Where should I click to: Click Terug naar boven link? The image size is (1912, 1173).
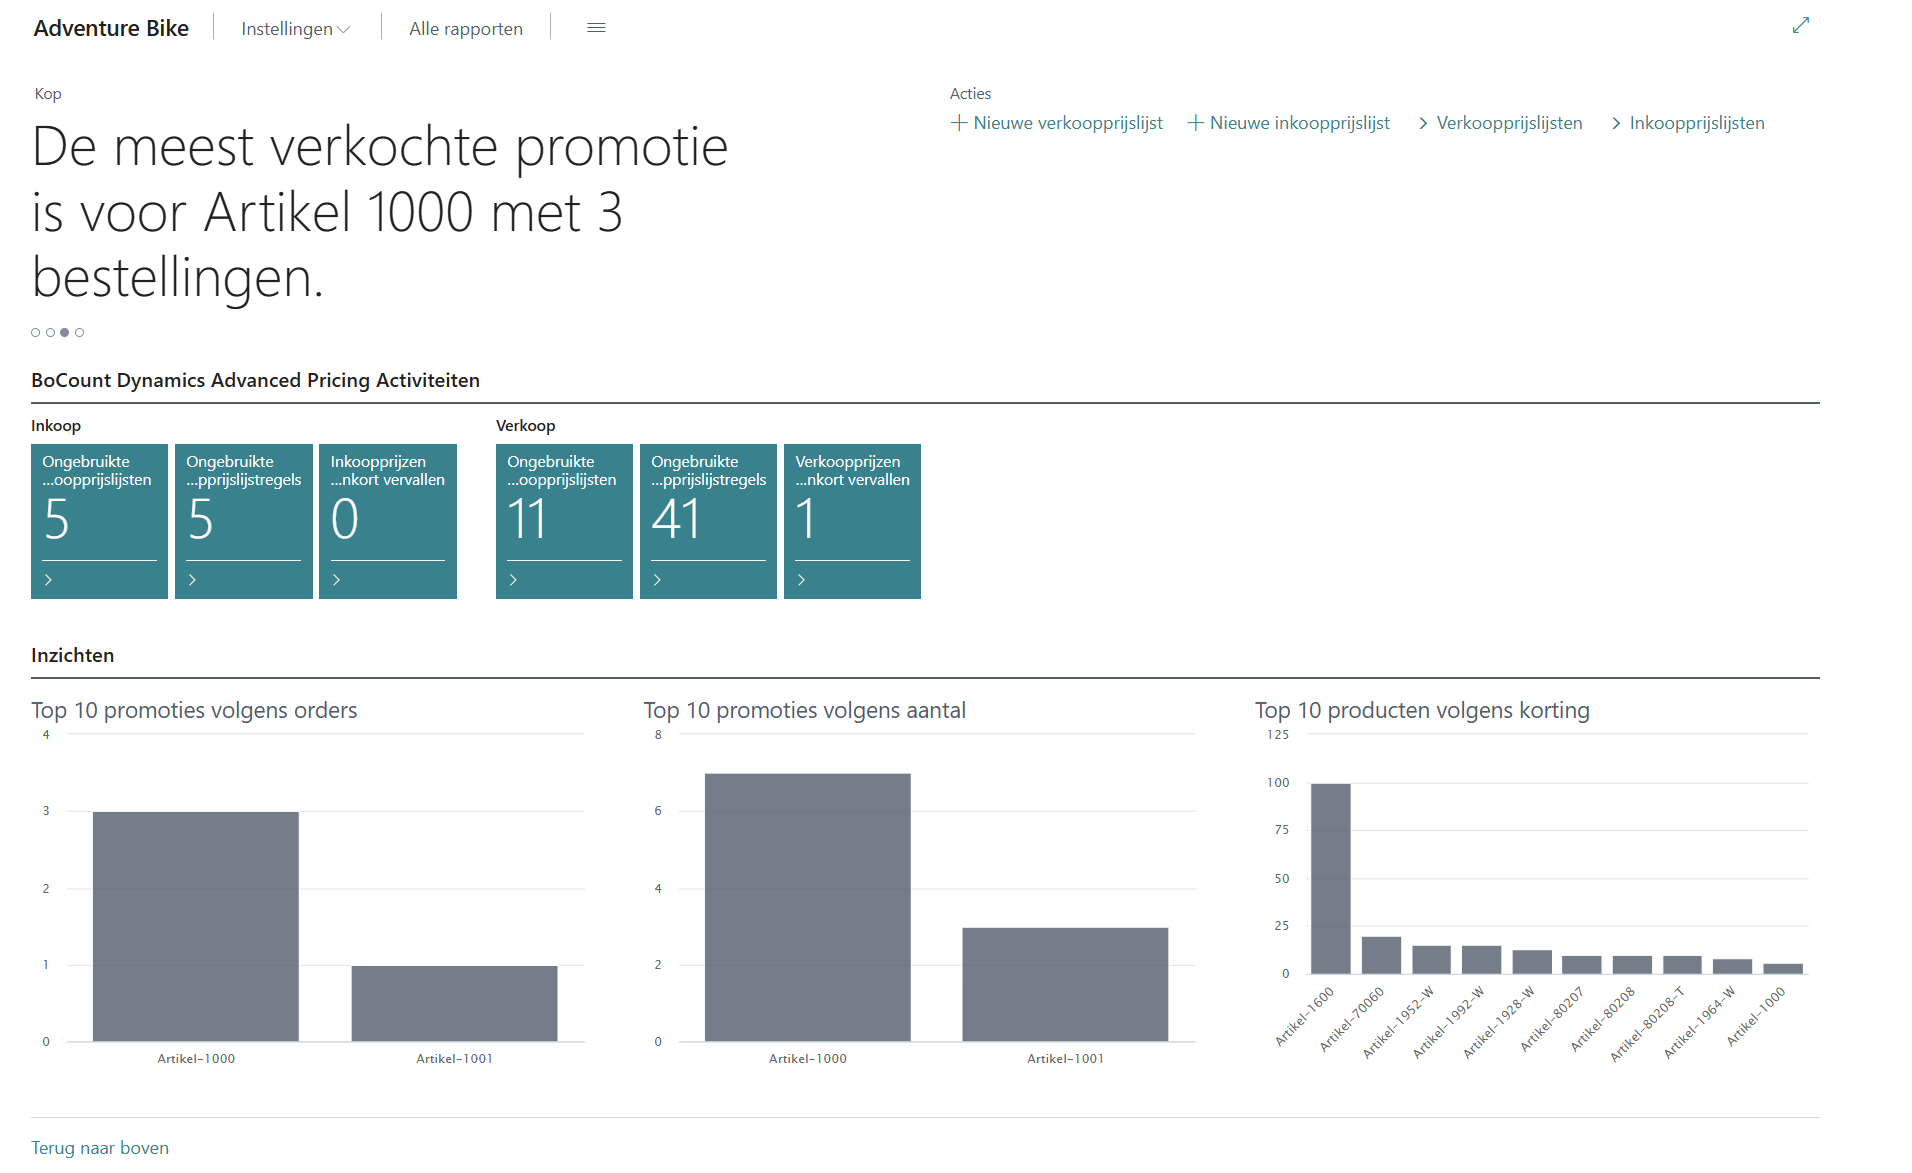[x=100, y=1147]
